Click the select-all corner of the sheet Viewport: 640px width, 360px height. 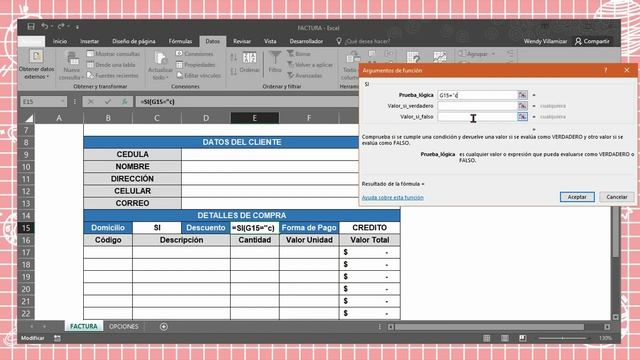coord(29,118)
